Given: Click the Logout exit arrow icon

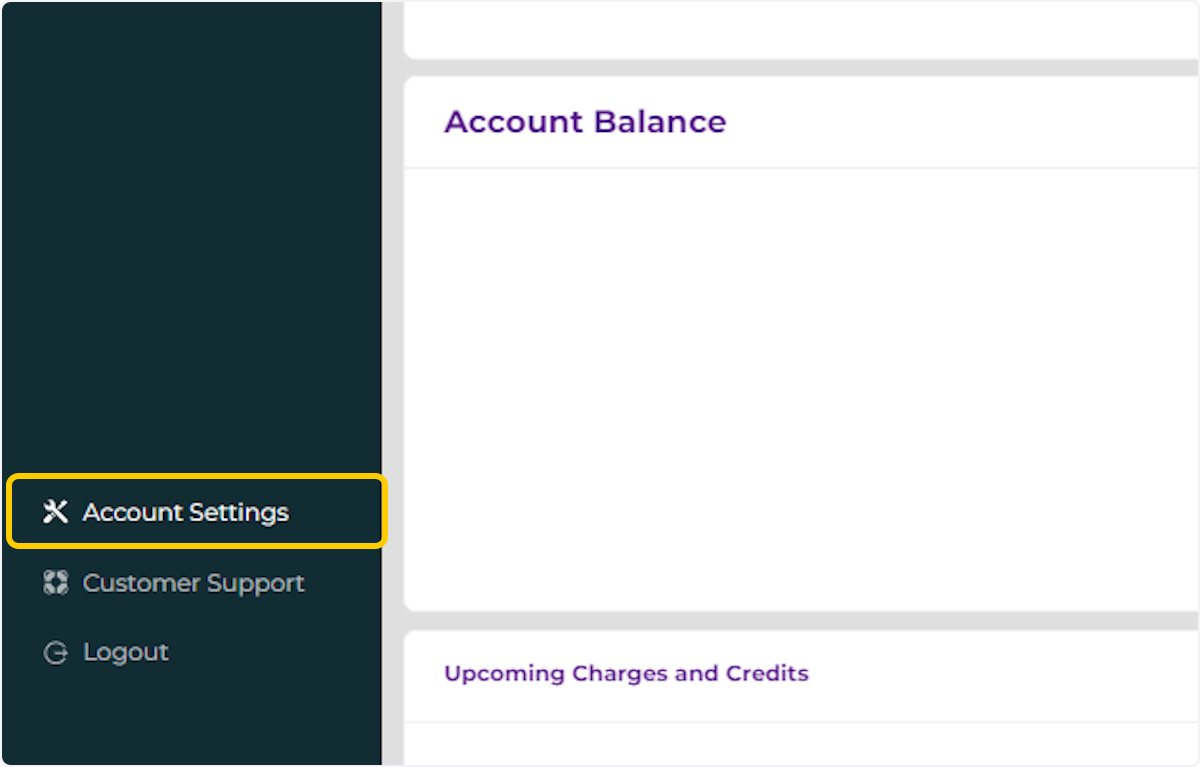Looking at the screenshot, I should (56, 651).
